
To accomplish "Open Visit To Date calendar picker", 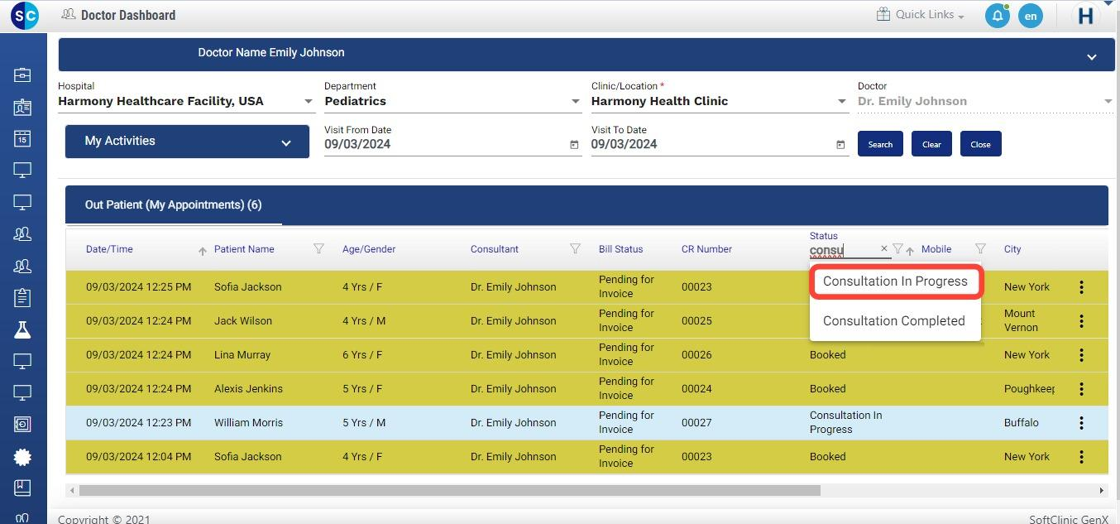I will [x=841, y=145].
